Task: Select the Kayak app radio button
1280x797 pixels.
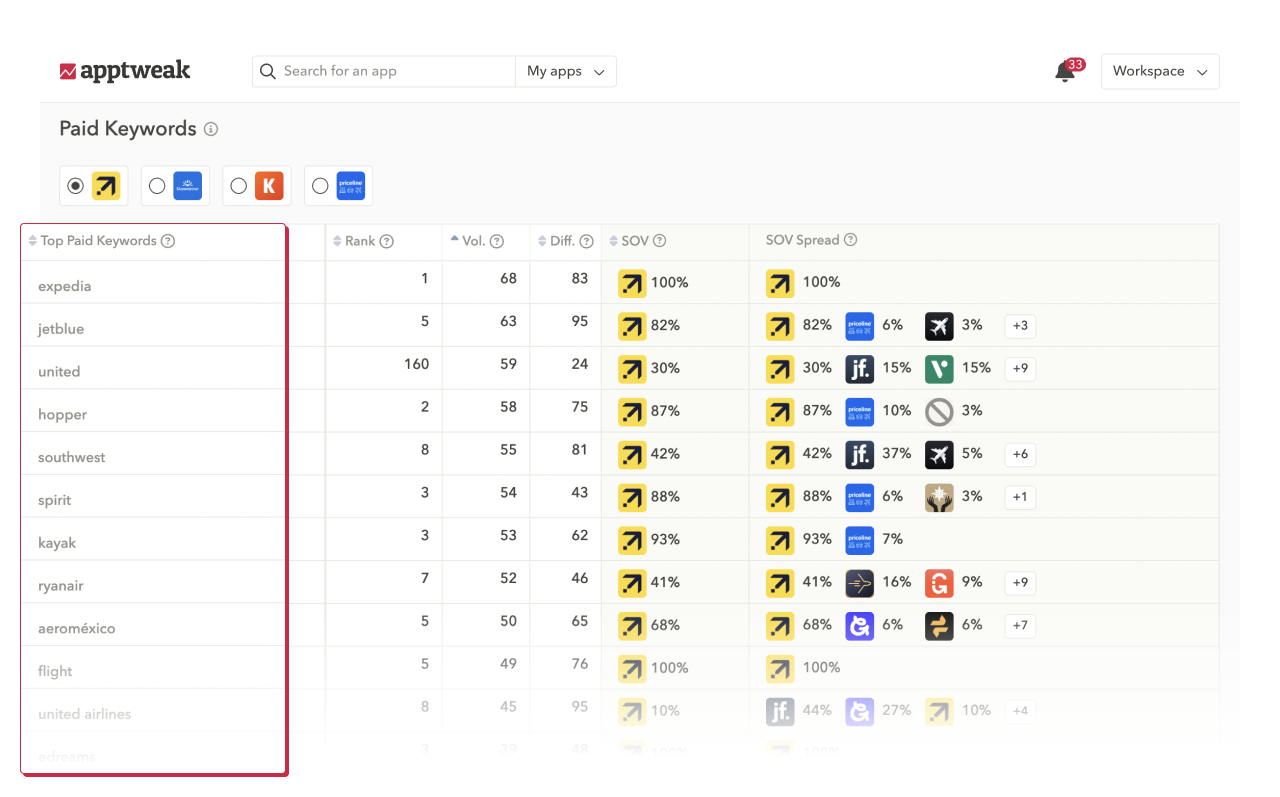Action: [x=238, y=186]
